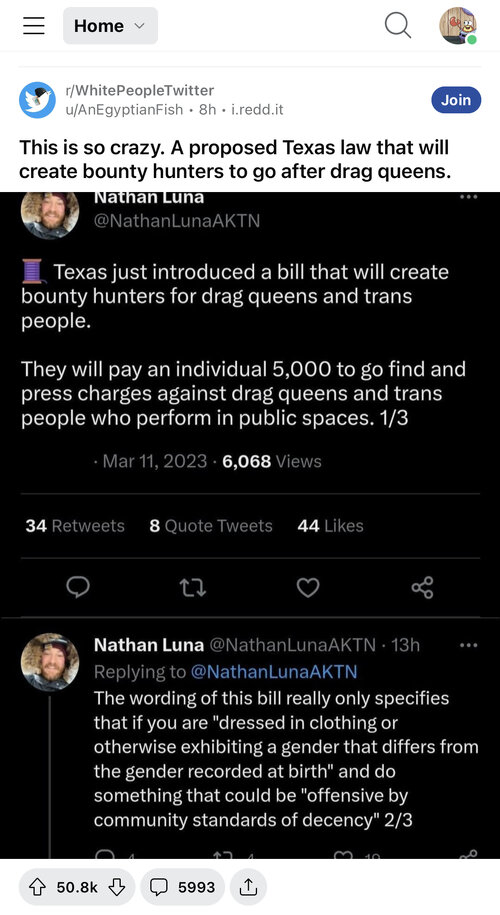Open u/AnEgyptianFish user profile
Image resolution: width=500 pixels, height=915 pixels.
pyautogui.click(x=124, y=109)
